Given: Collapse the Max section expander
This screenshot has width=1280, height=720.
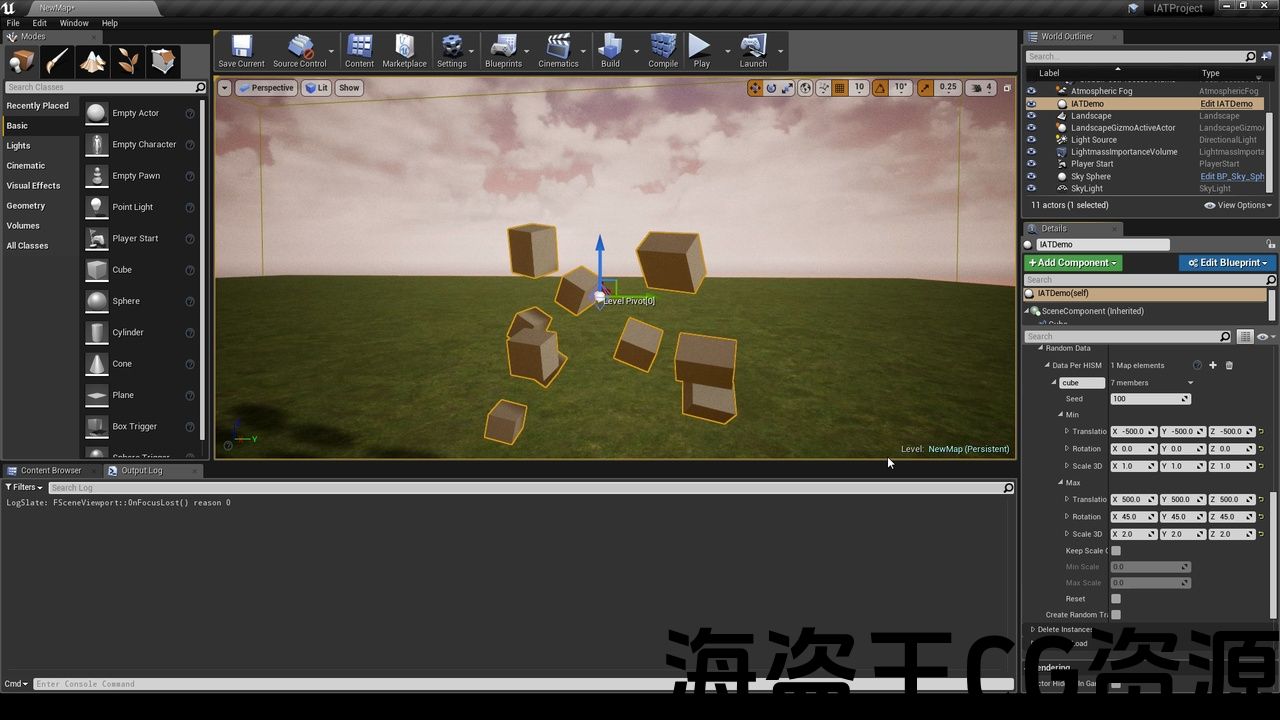Looking at the screenshot, I should [x=1061, y=483].
